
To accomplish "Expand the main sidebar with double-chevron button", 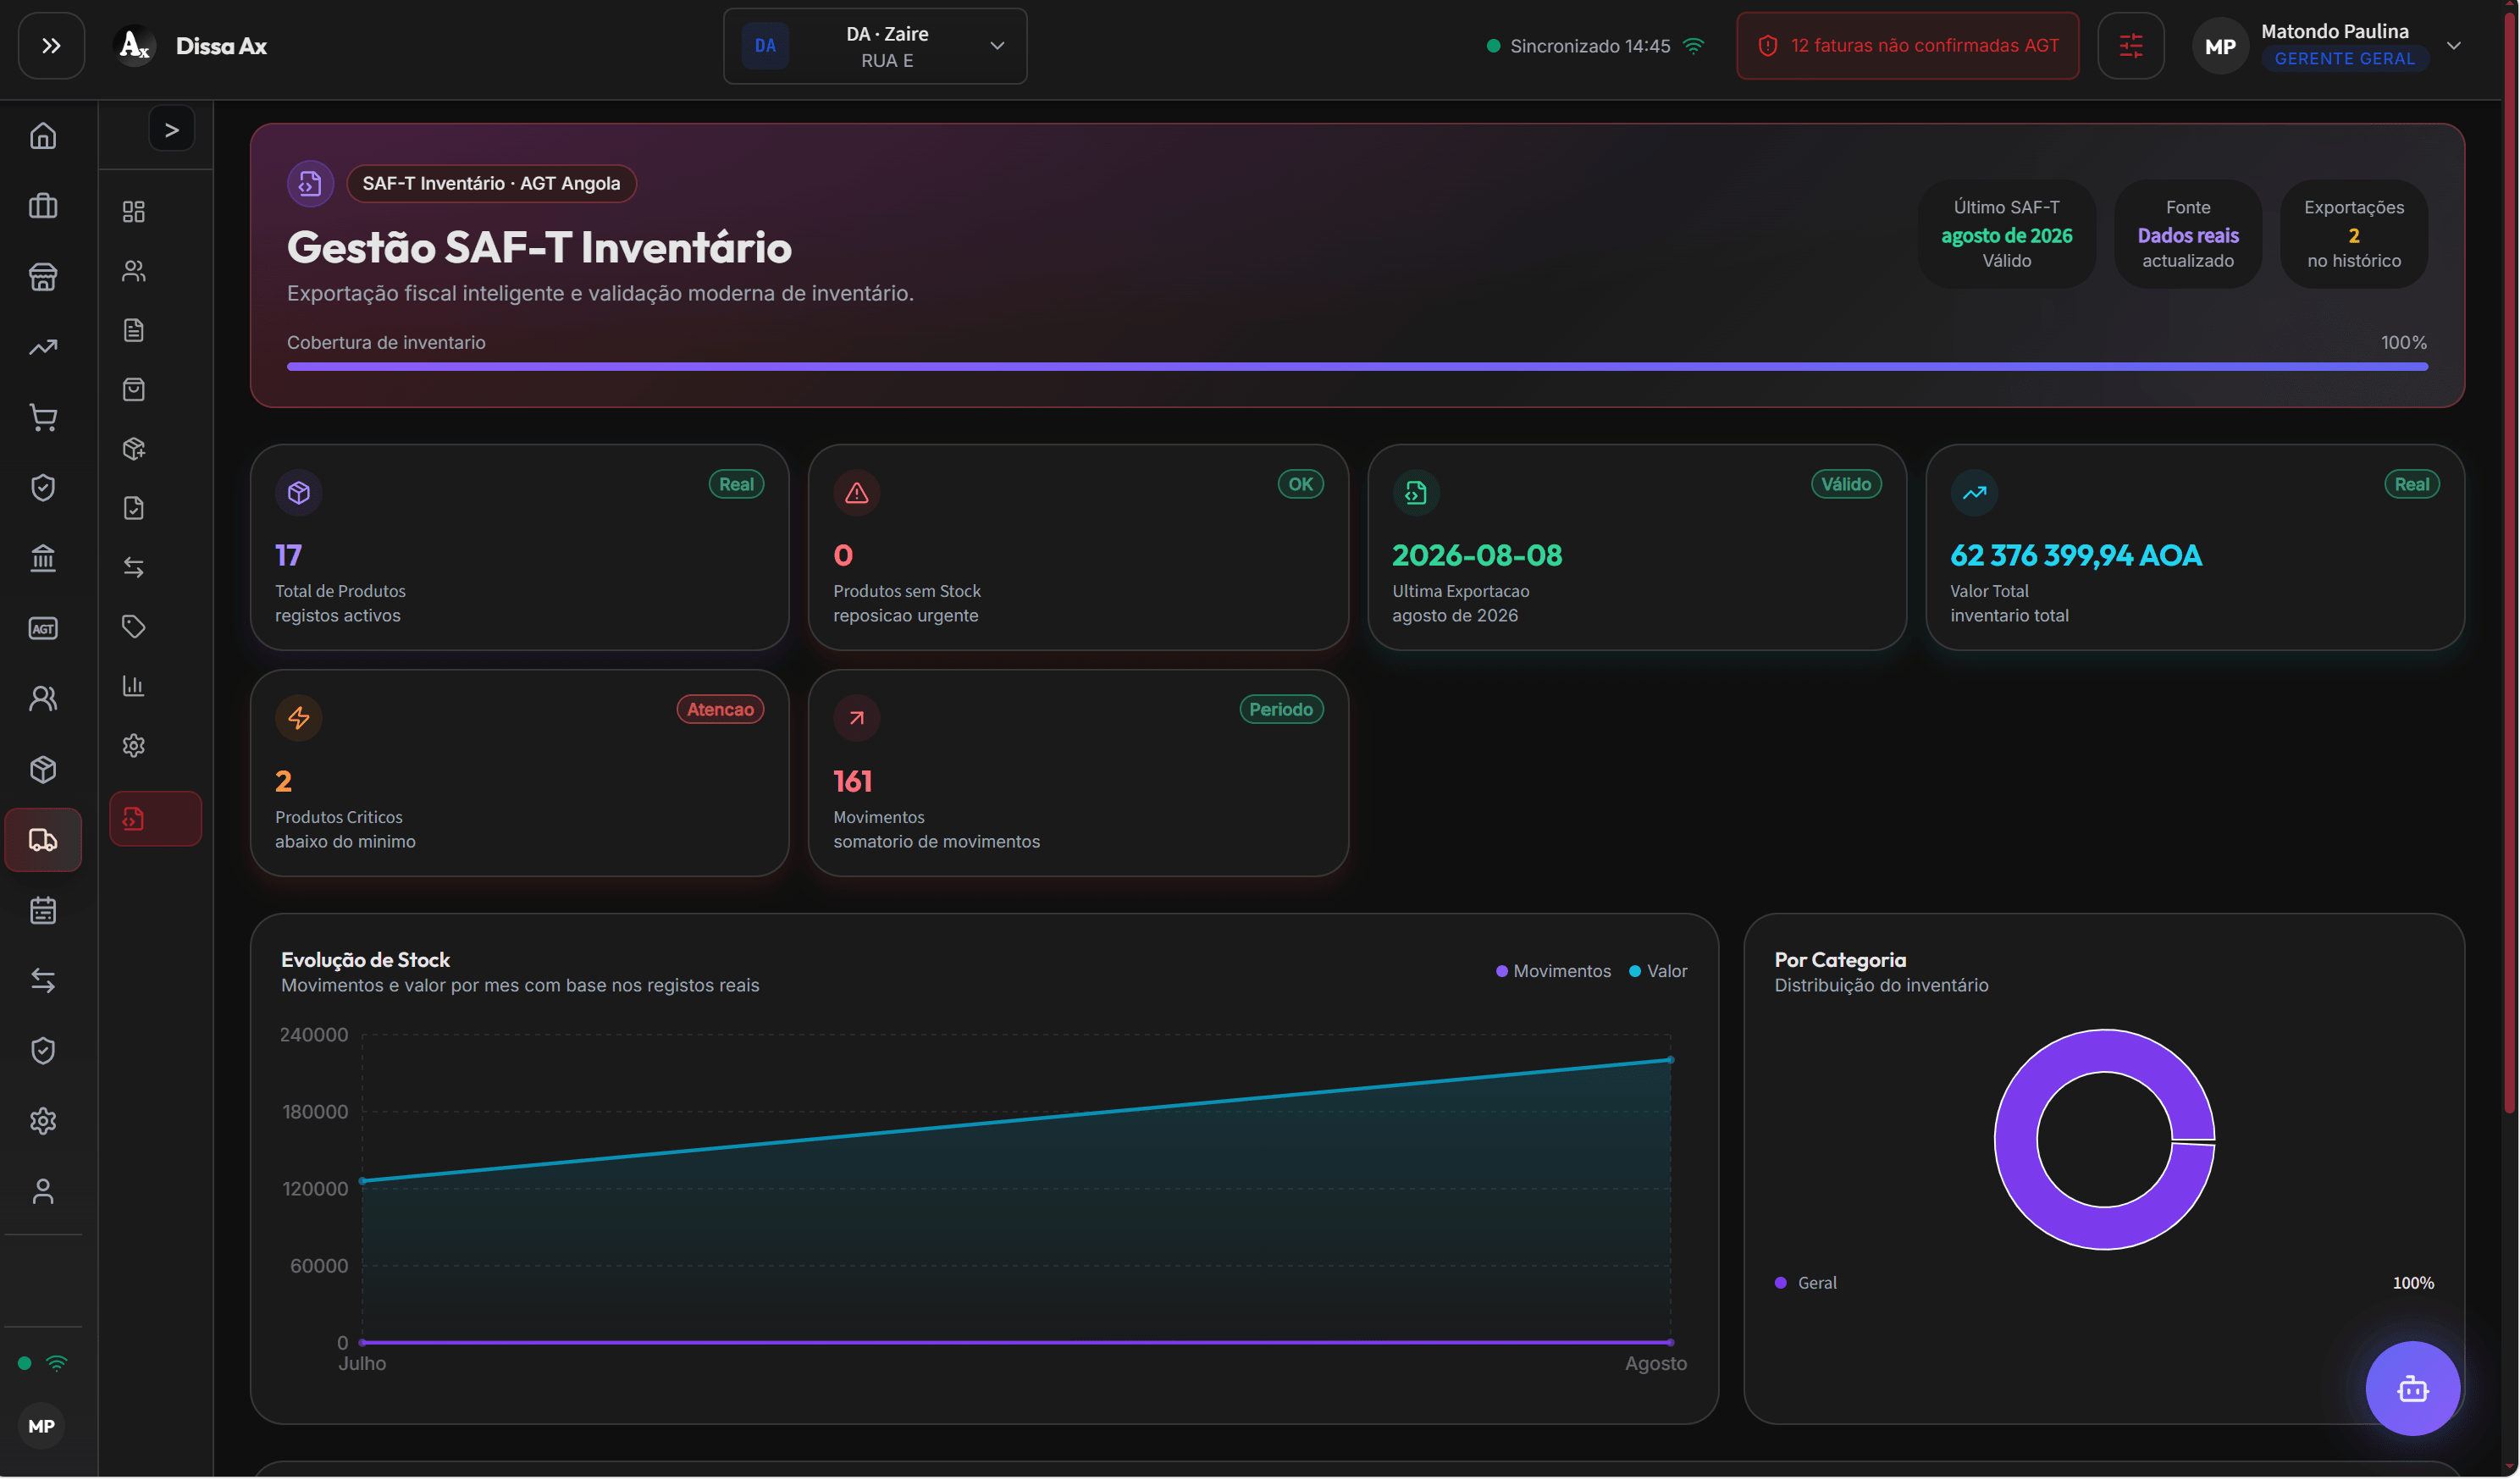I will pos(51,46).
